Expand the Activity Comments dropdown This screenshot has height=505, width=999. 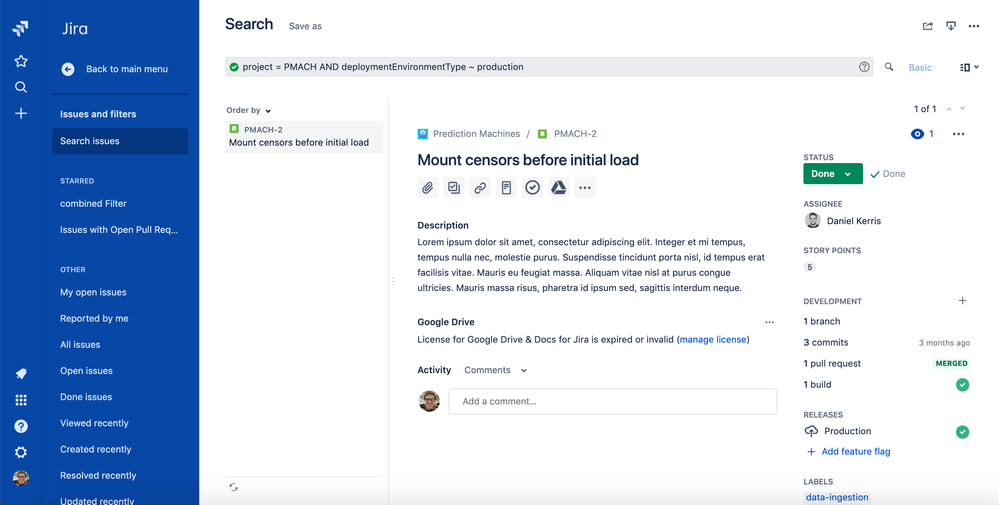[496, 370]
